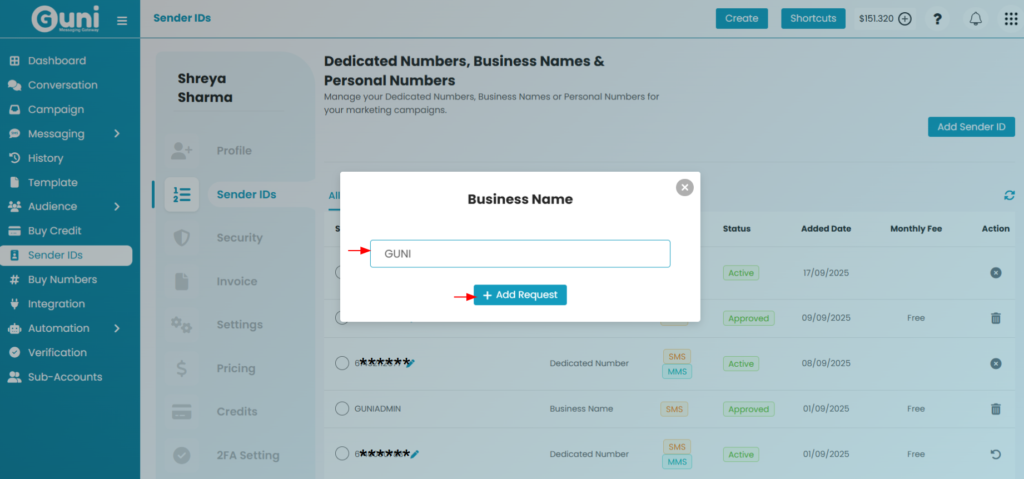Open the notifications bell
This screenshot has height=479, width=1024.
pyautogui.click(x=975, y=19)
